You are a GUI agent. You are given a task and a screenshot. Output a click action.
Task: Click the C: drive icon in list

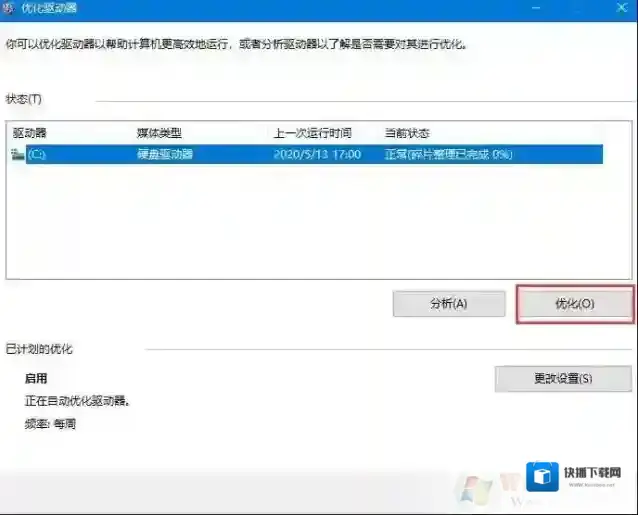point(17,155)
